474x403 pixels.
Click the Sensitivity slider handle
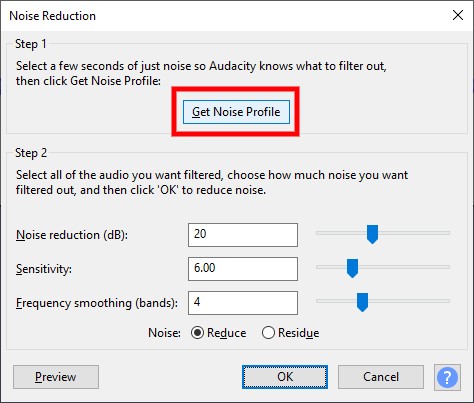pos(352,268)
